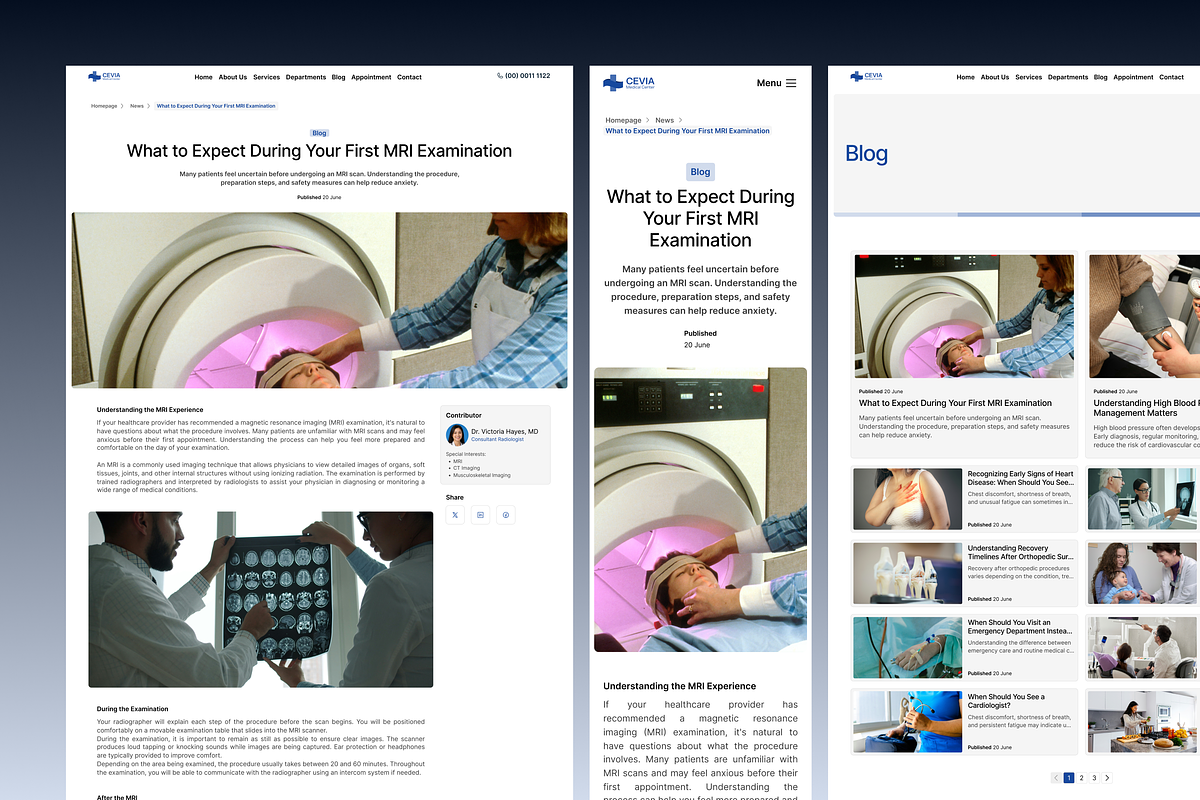Open Departments in the article page navigation
This screenshot has width=1200, height=800.
coord(306,77)
